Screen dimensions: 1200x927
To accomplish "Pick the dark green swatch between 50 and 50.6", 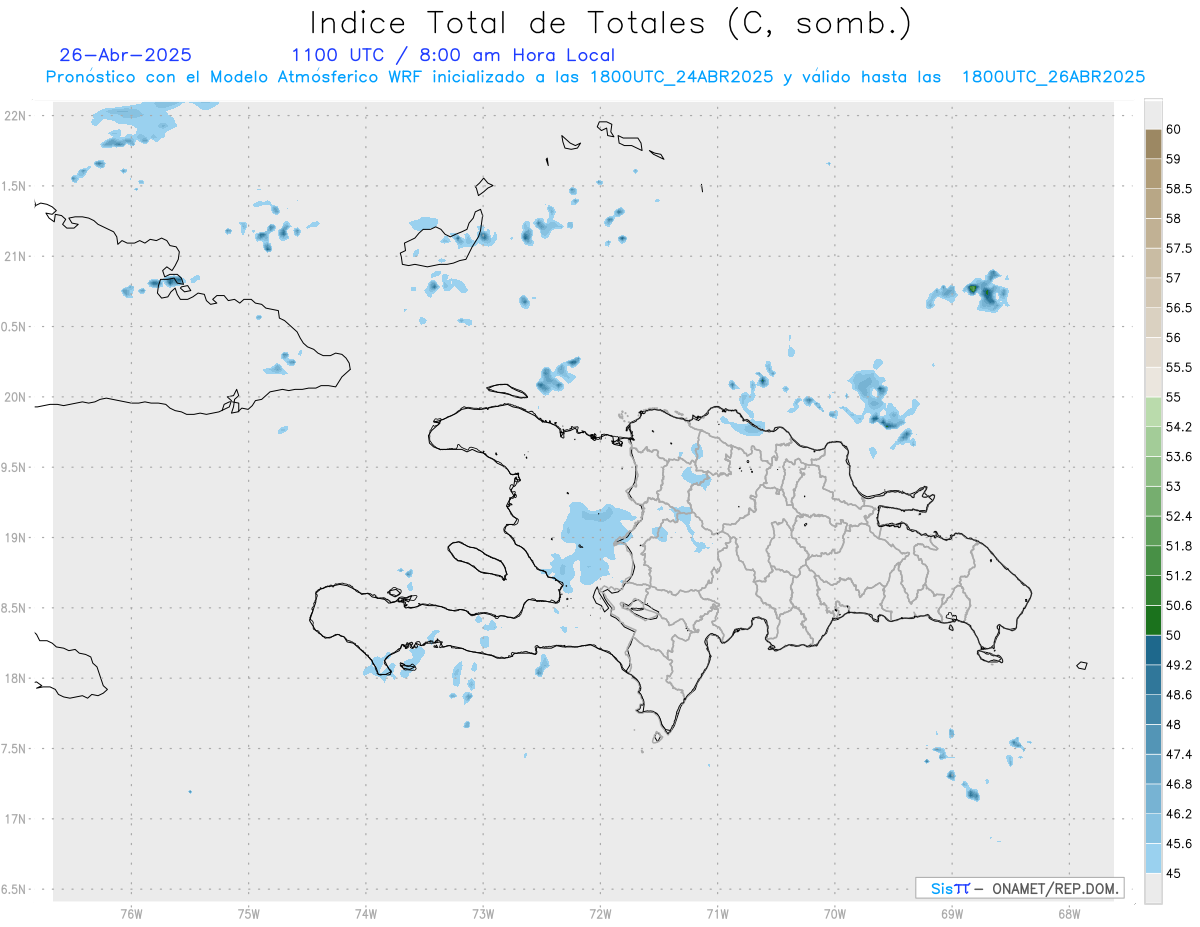I will 1153,620.
